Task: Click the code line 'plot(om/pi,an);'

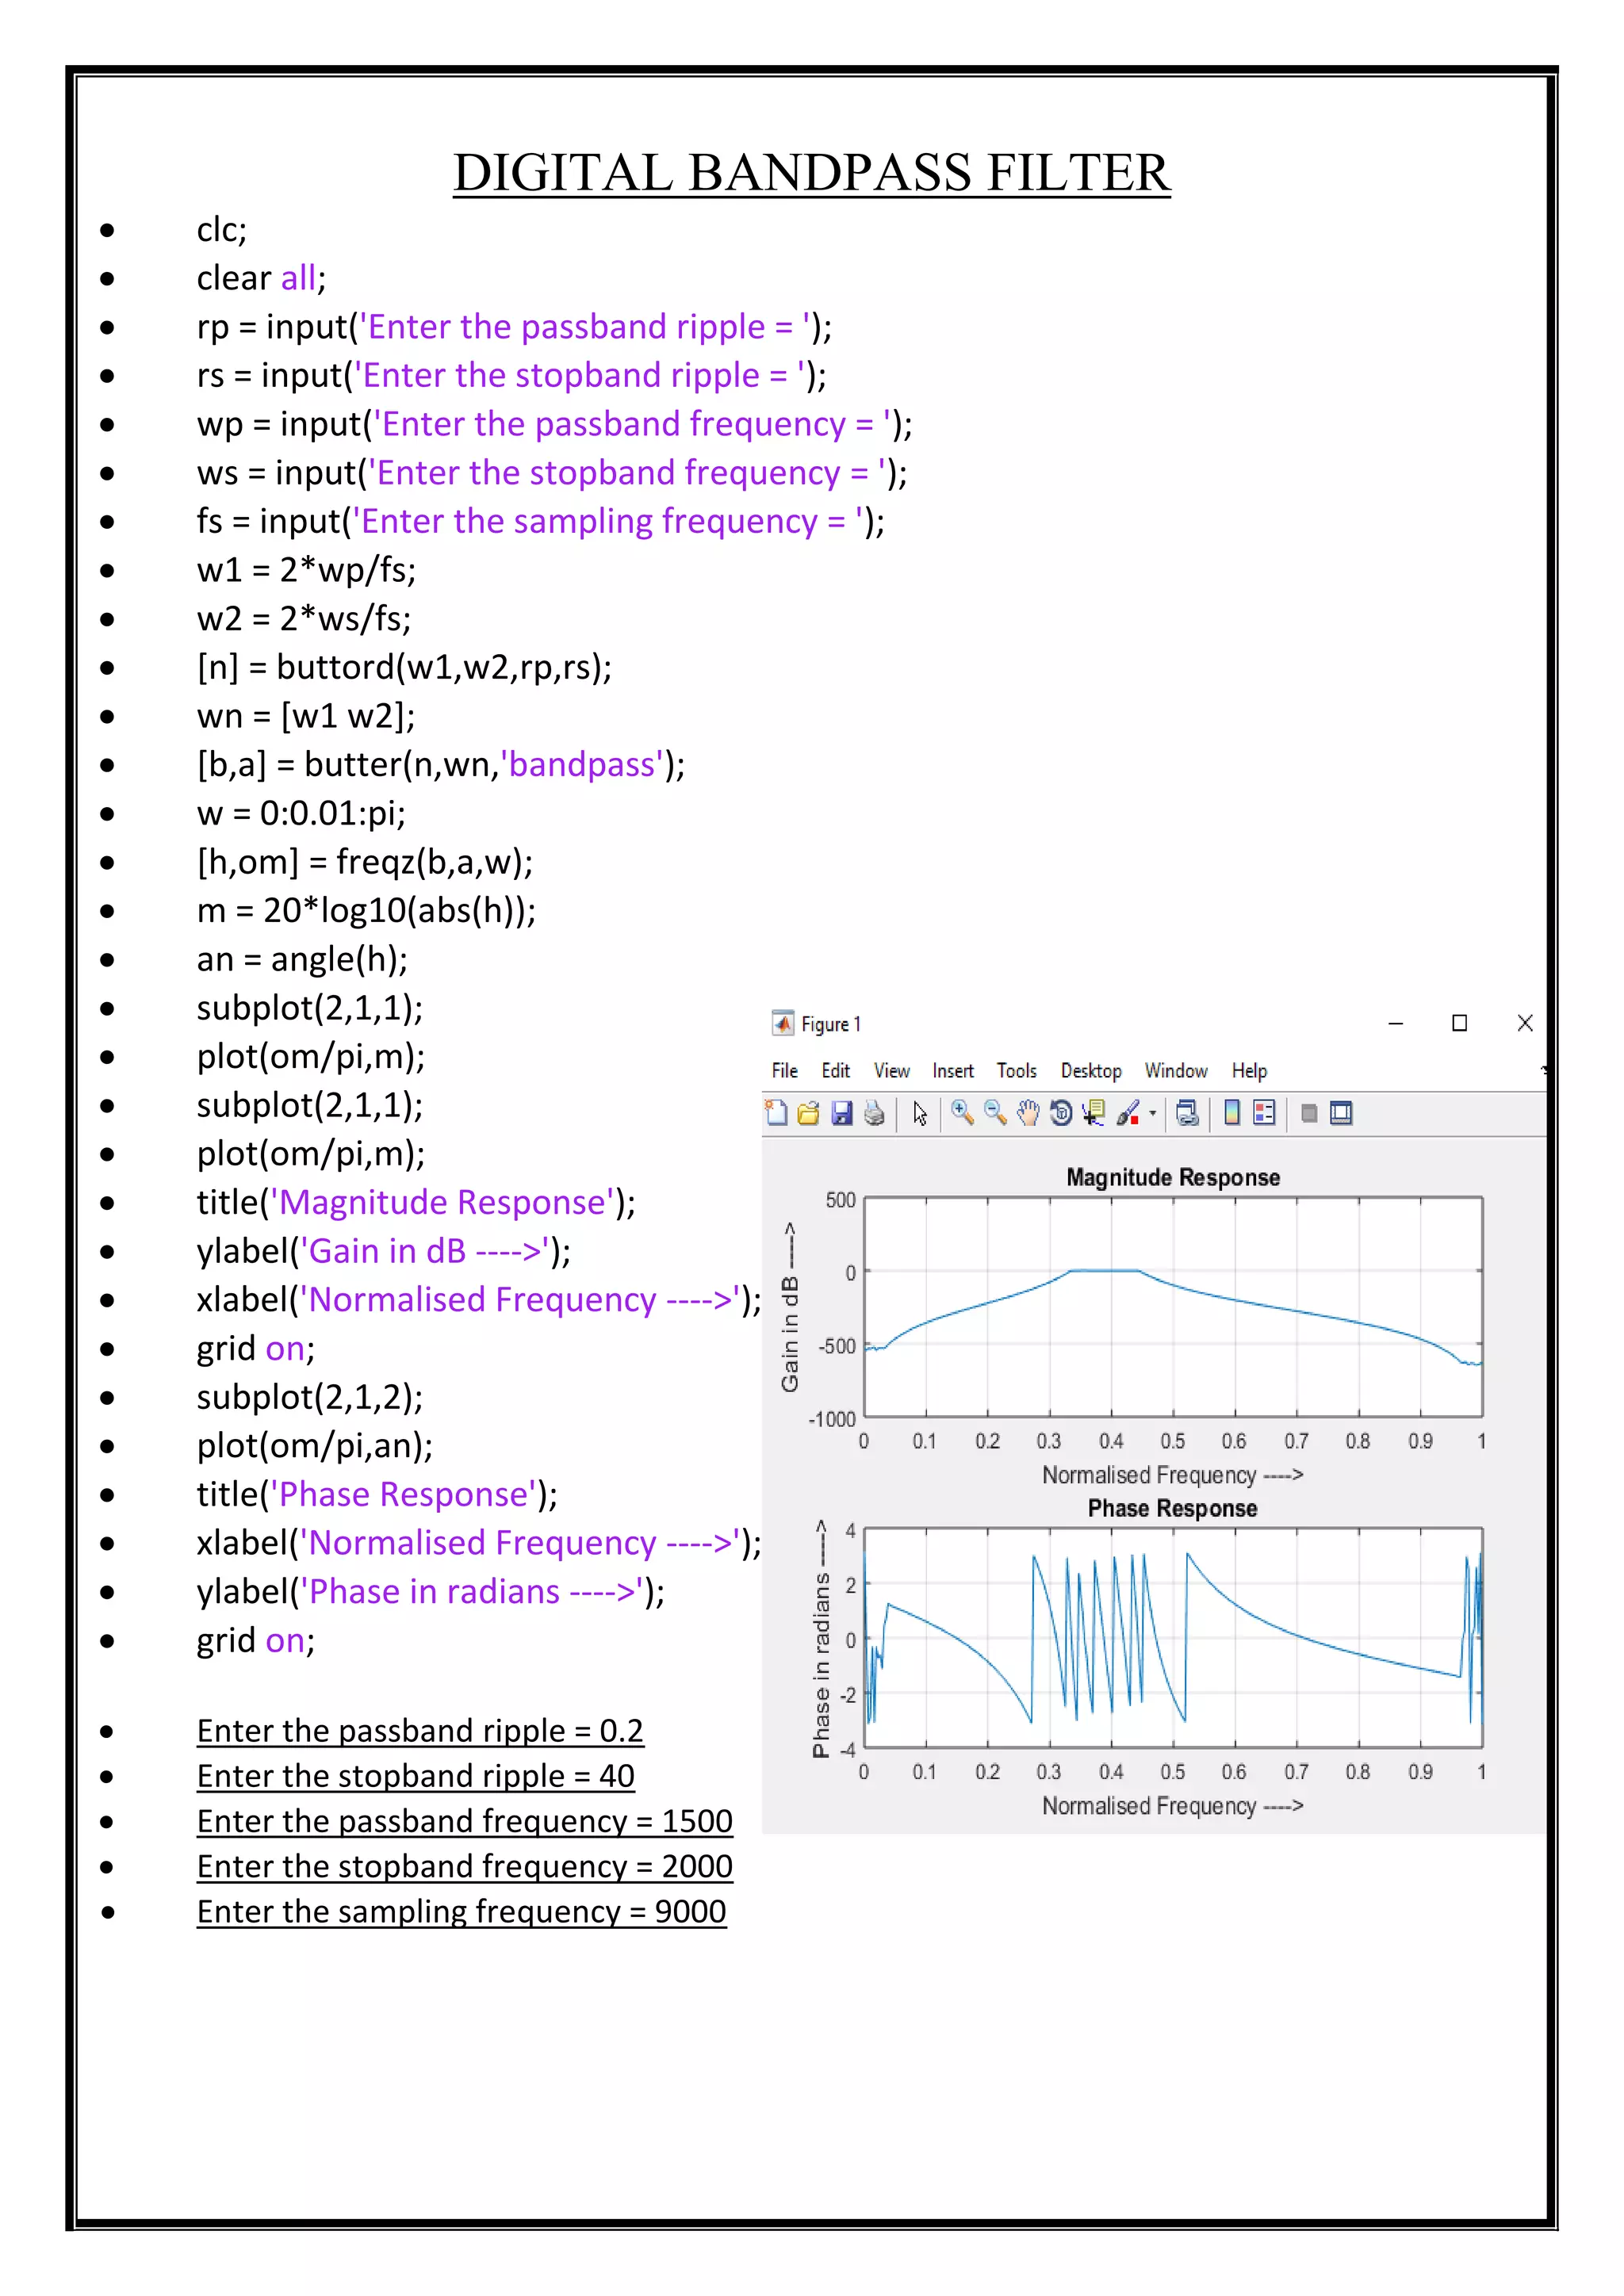Action: pos(315,1446)
